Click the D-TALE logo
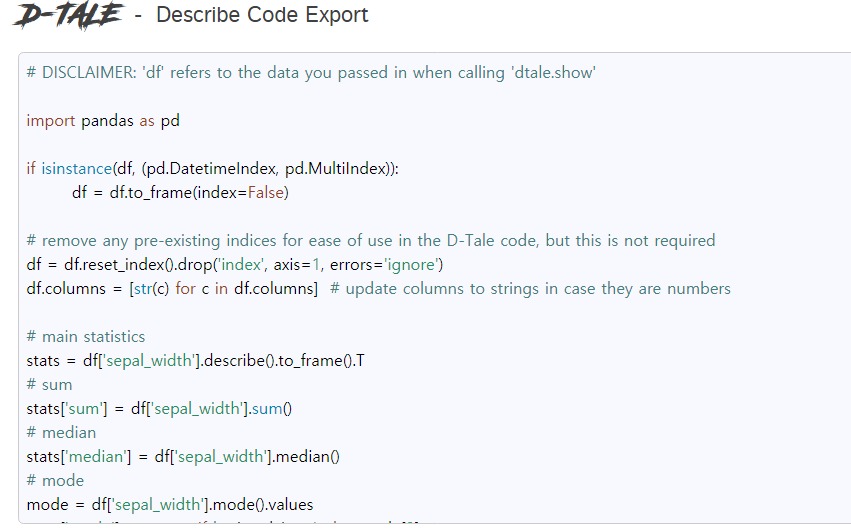The width and height of the screenshot is (851, 529). (69, 15)
